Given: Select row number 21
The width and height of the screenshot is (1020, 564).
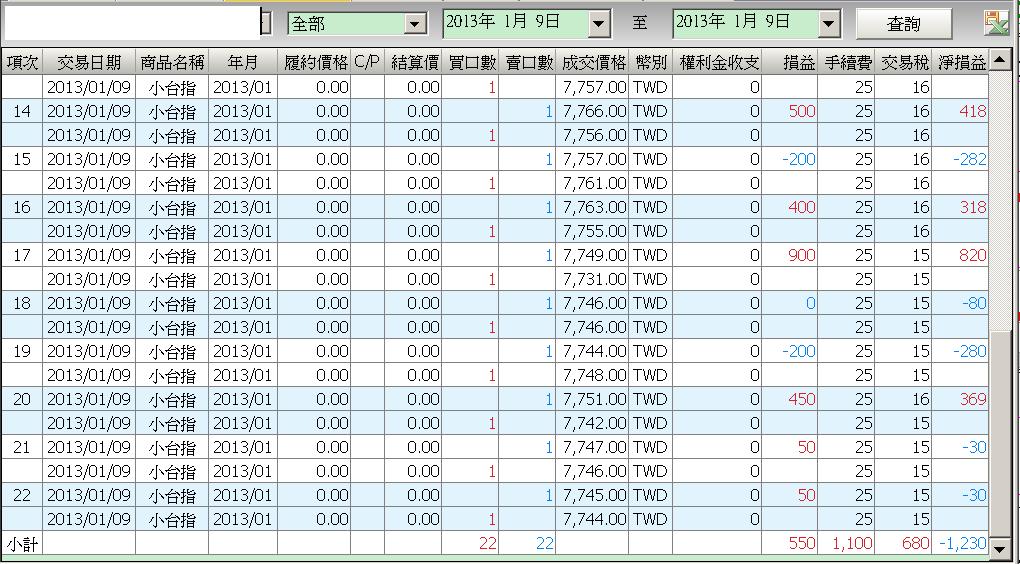Looking at the screenshot, I should (x=22, y=448).
